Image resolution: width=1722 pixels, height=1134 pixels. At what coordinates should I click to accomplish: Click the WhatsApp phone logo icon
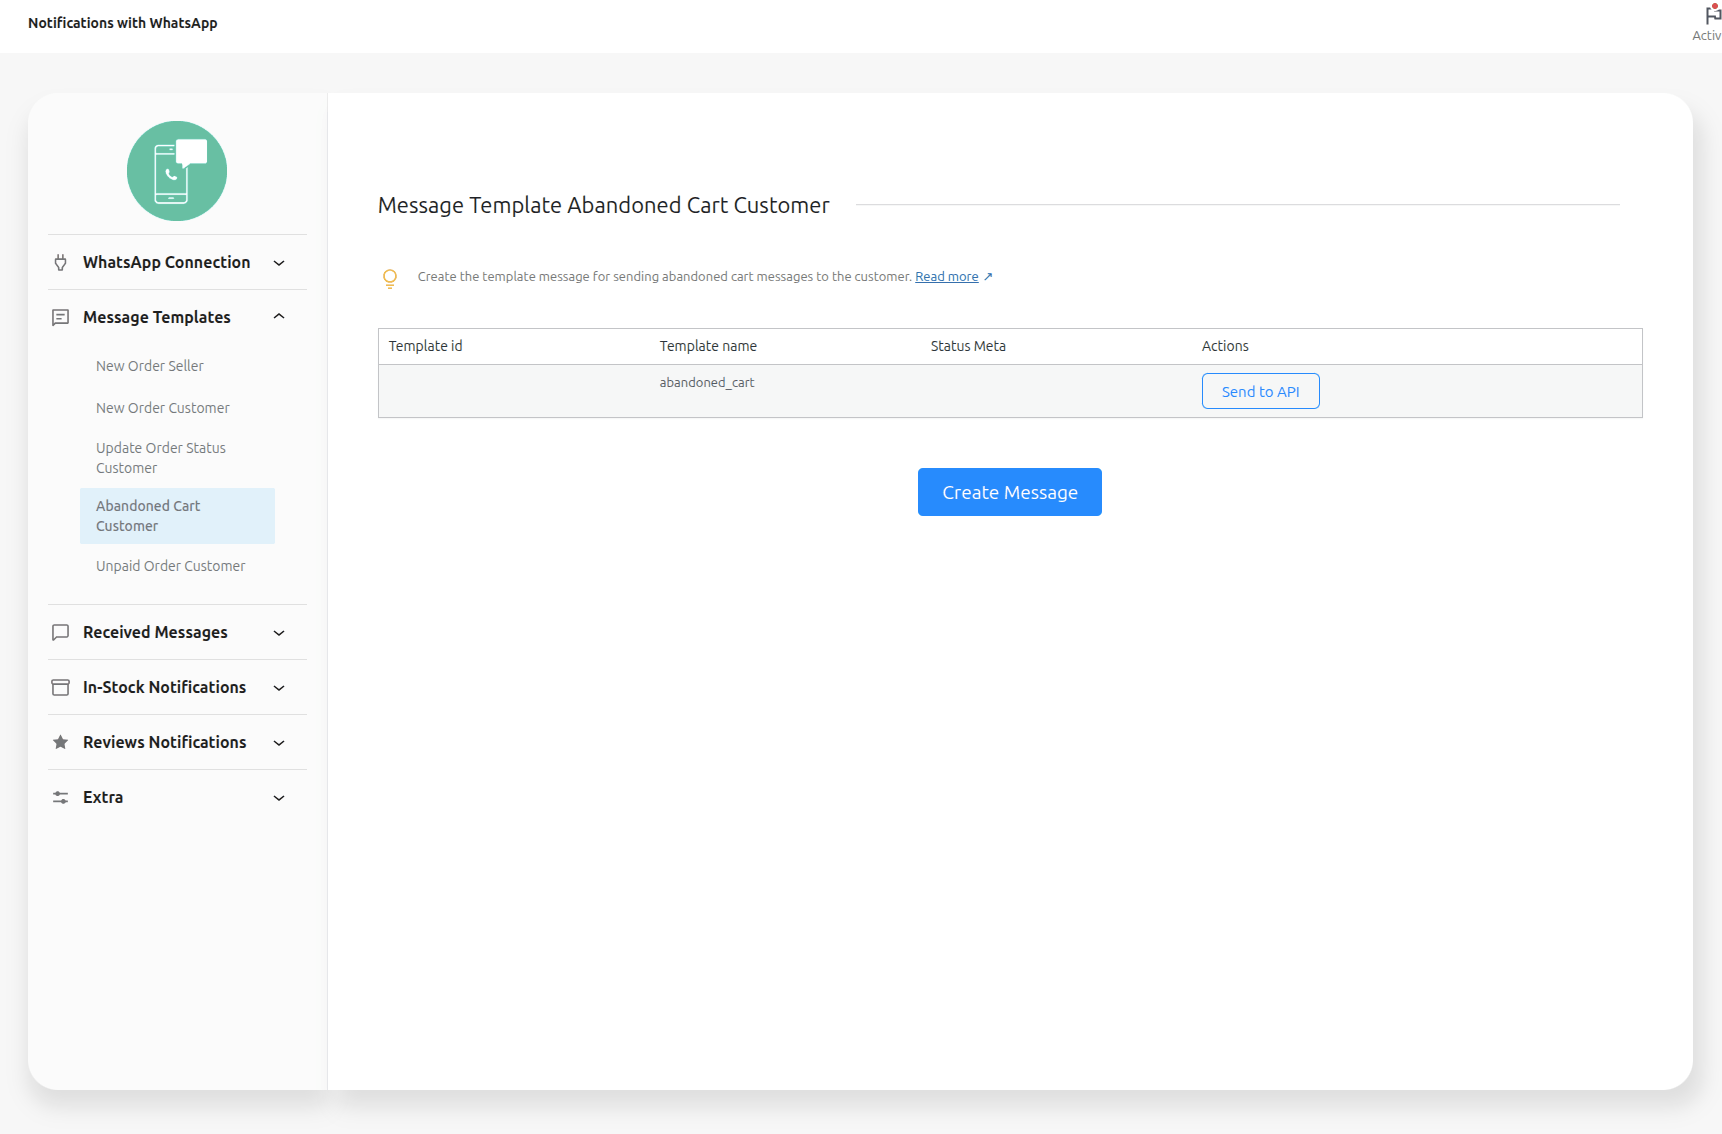point(177,171)
